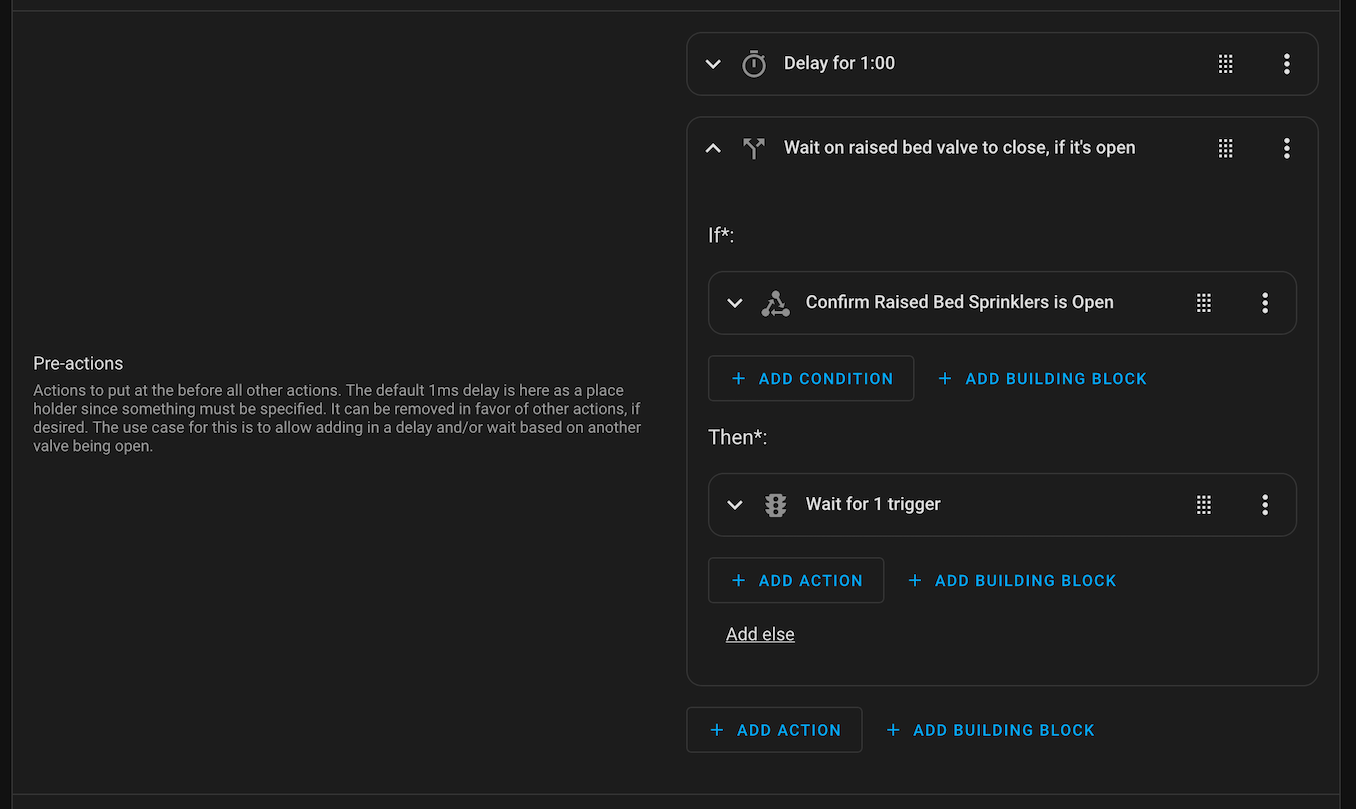Open the three-dot menu for Delay for 1:00
Screen dimensions: 1356x809
[1286, 64]
